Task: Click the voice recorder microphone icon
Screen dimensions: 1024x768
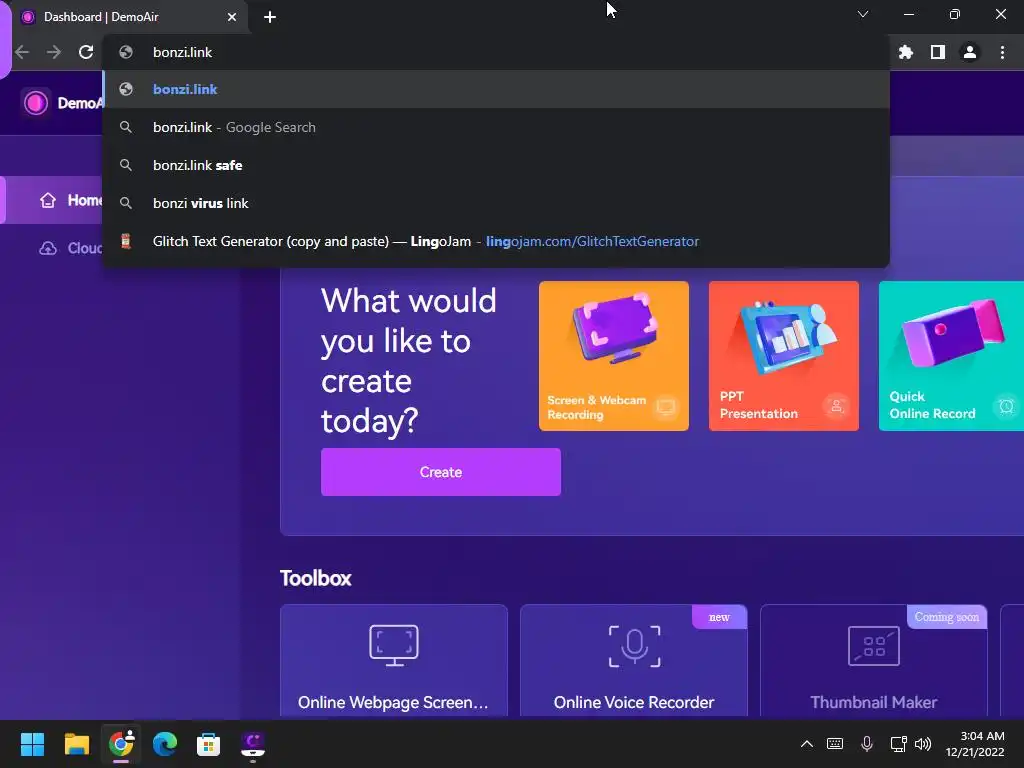Action: coord(634,647)
